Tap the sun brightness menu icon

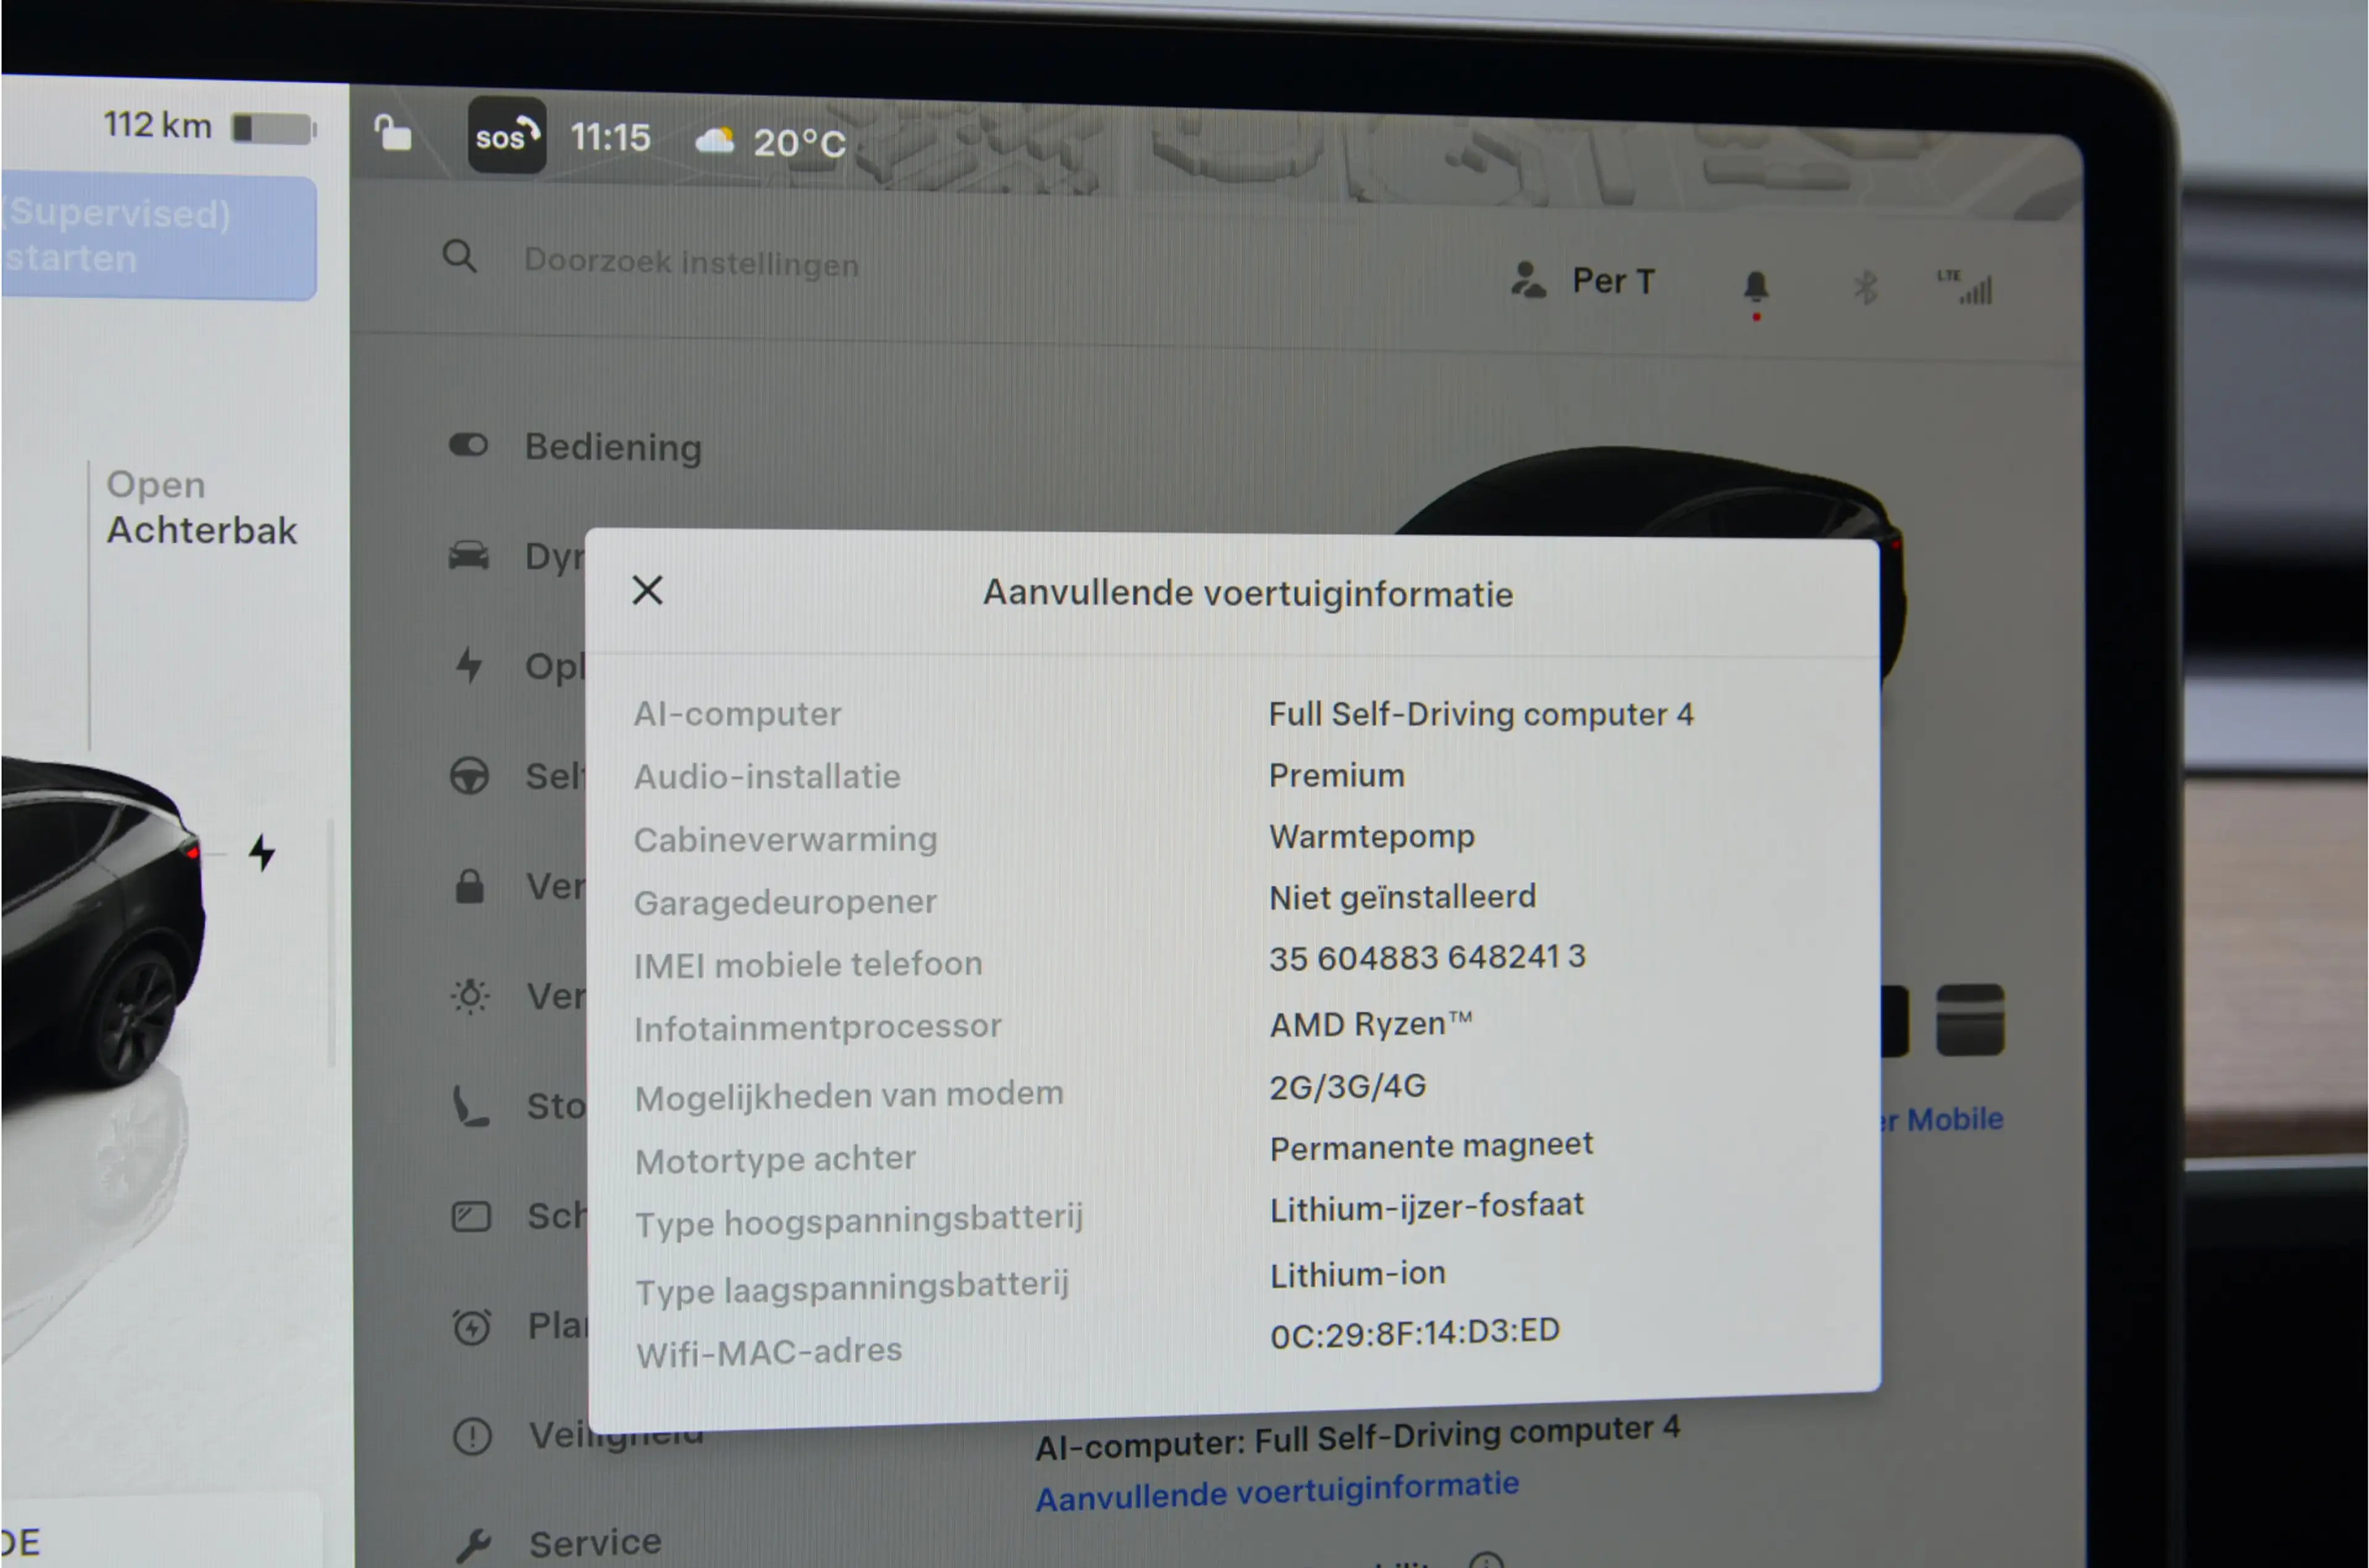pyautogui.click(x=470, y=996)
